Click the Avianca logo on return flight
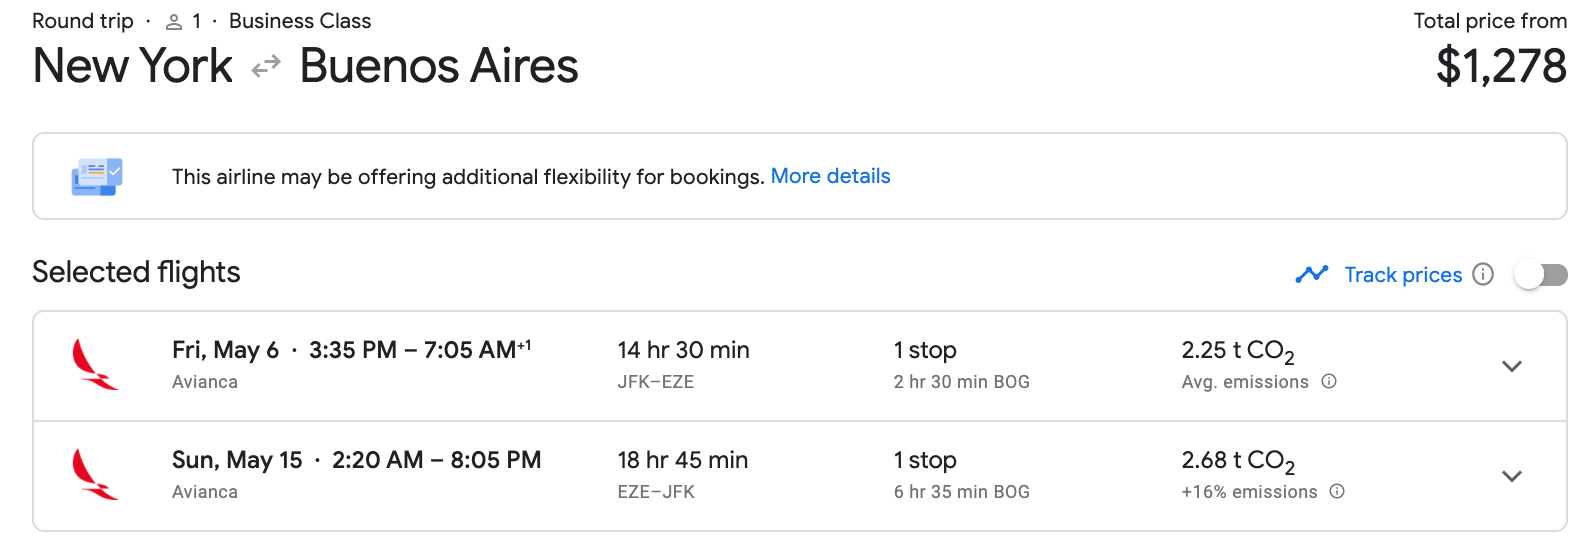Image resolution: width=1596 pixels, height=554 pixels. (95, 475)
